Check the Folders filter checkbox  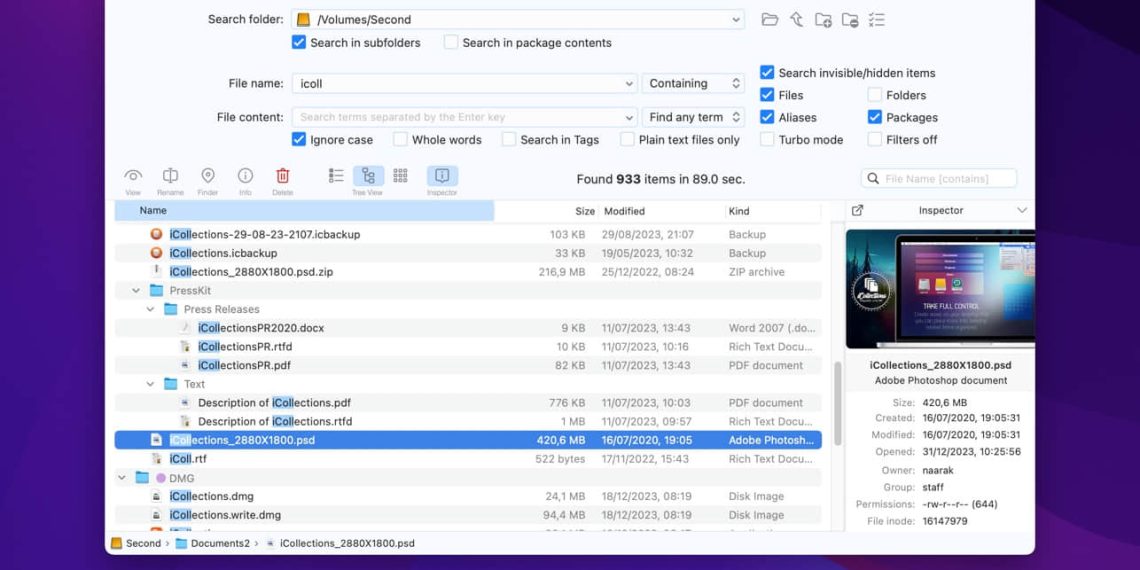875,95
